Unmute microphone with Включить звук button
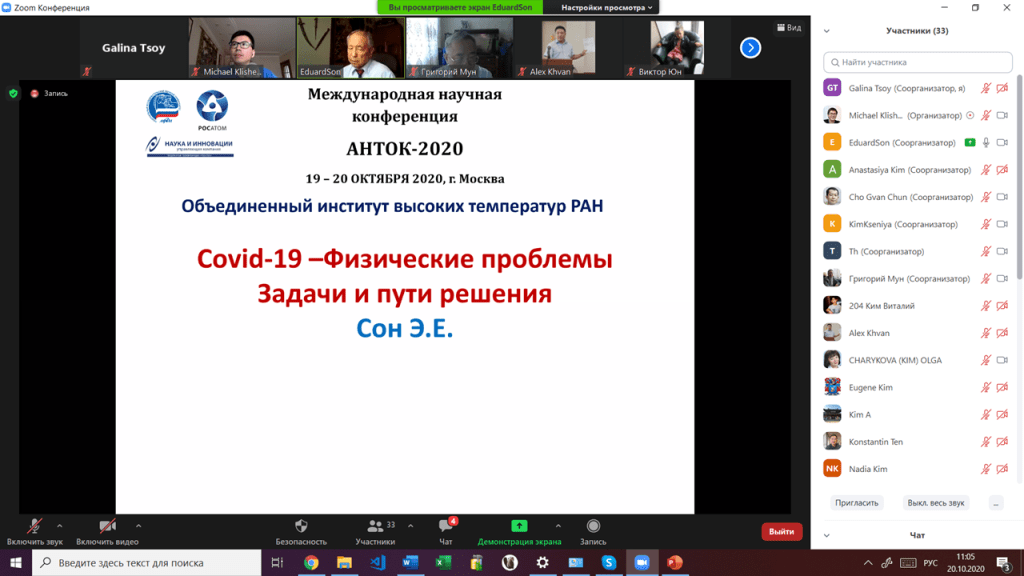Screen dimensions: 1024x576 click(x=34, y=526)
